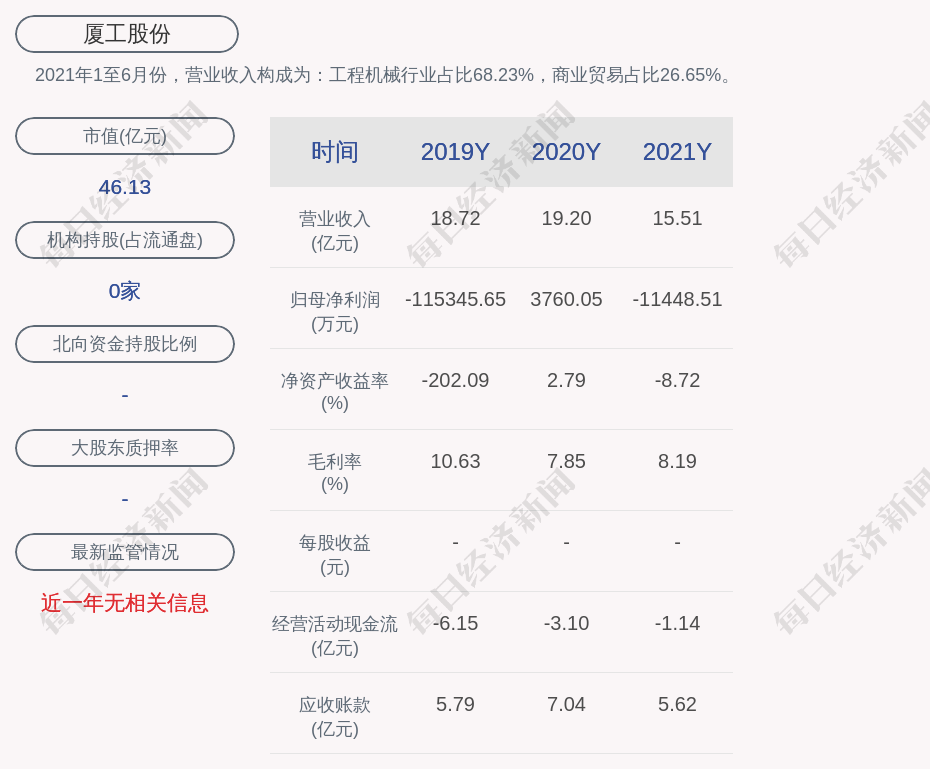Select net profit value -115345.65
Image resolution: width=930 pixels, height=769 pixels.
click(x=455, y=299)
